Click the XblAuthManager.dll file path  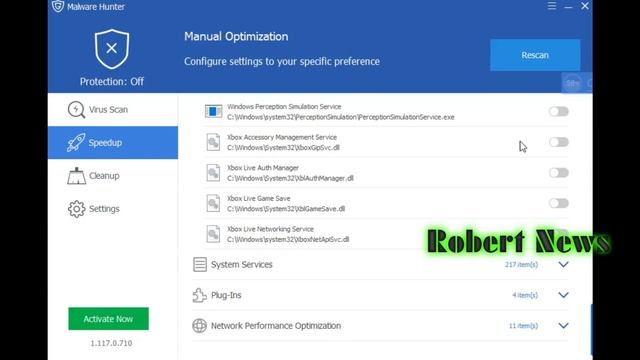pos(290,178)
